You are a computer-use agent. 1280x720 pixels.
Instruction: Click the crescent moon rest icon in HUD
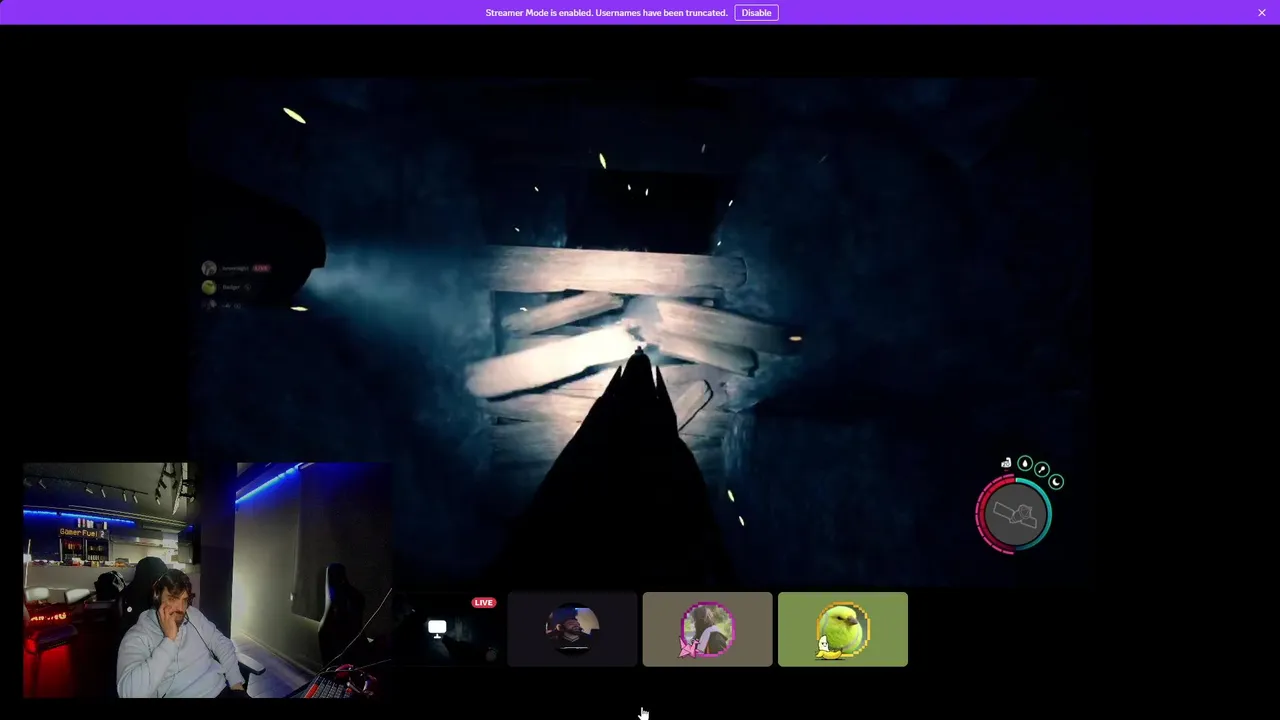(x=1056, y=482)
